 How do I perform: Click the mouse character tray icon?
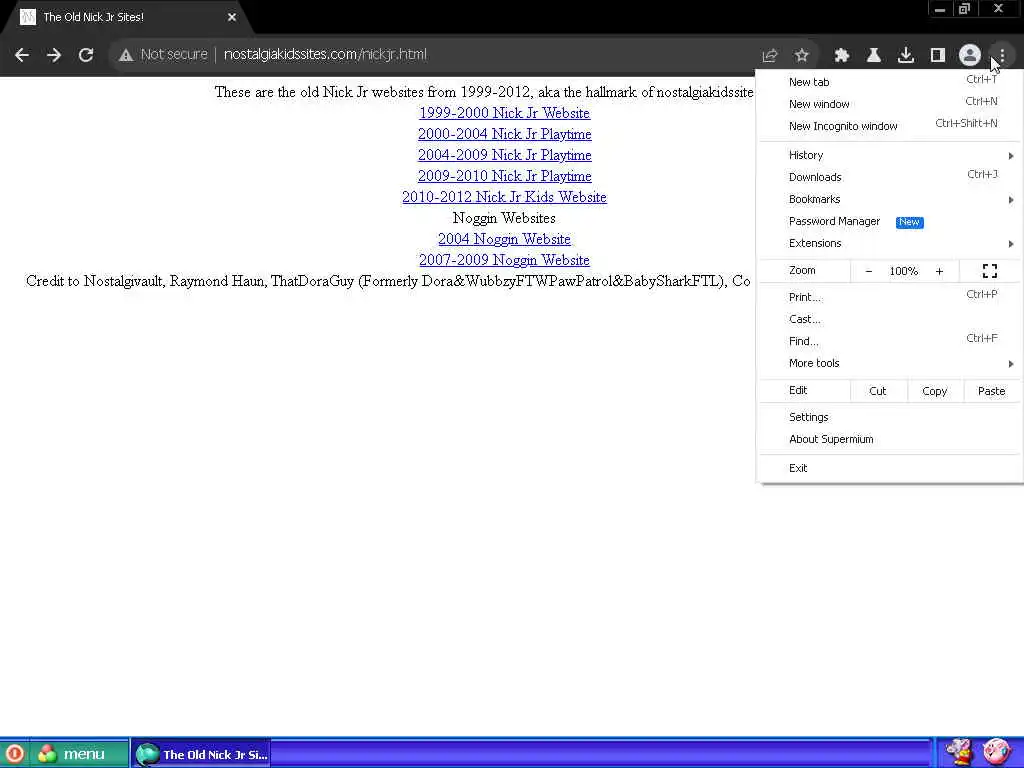(960, 753)
